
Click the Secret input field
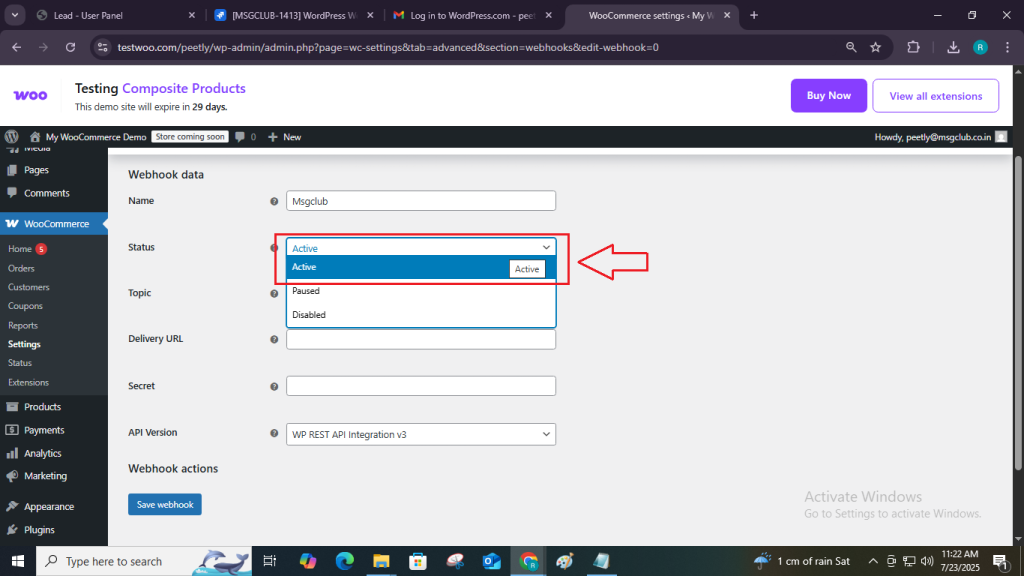(421, 386)
